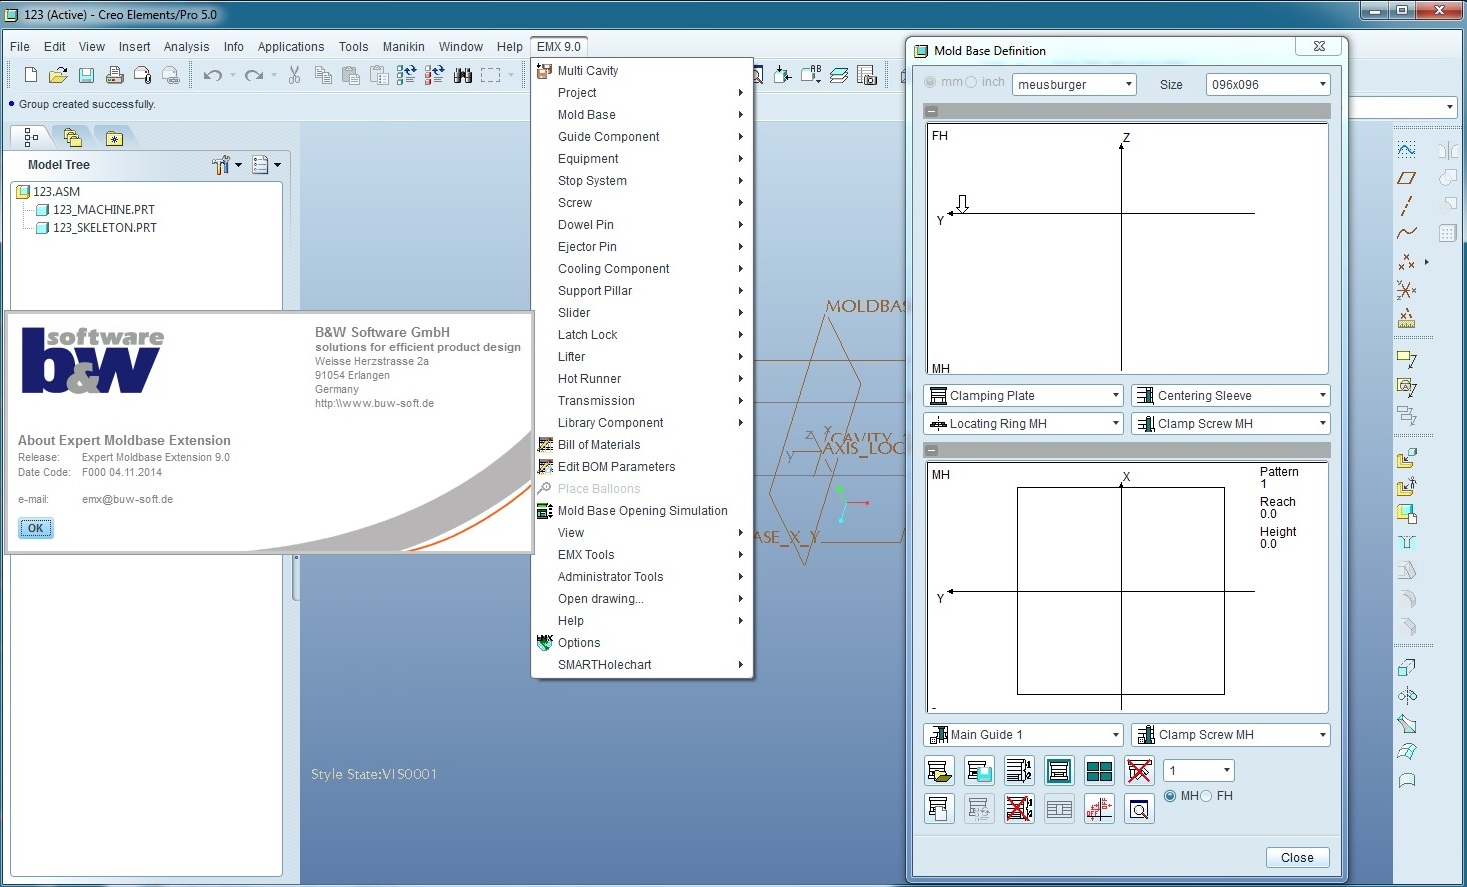
Task: Open the Cooling Component submenu
Action: tap(642, 269)
